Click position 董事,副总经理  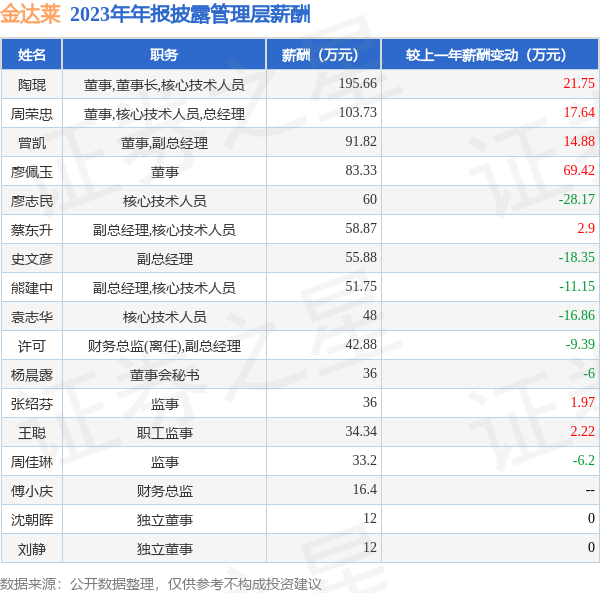pyautogui.click(x=164, y=143)
